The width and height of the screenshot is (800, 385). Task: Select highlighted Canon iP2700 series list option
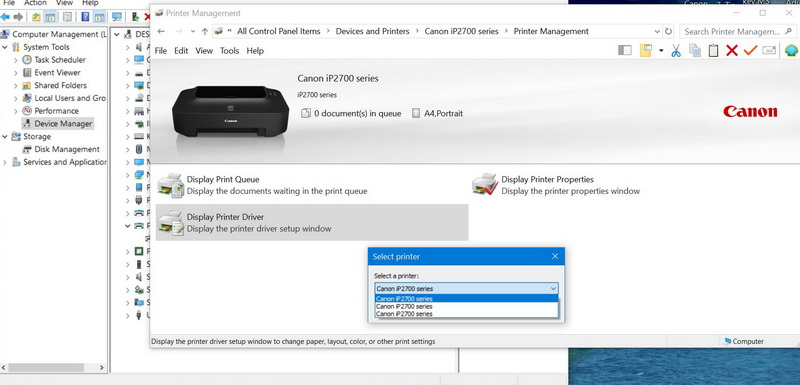(x=466, y=299)
